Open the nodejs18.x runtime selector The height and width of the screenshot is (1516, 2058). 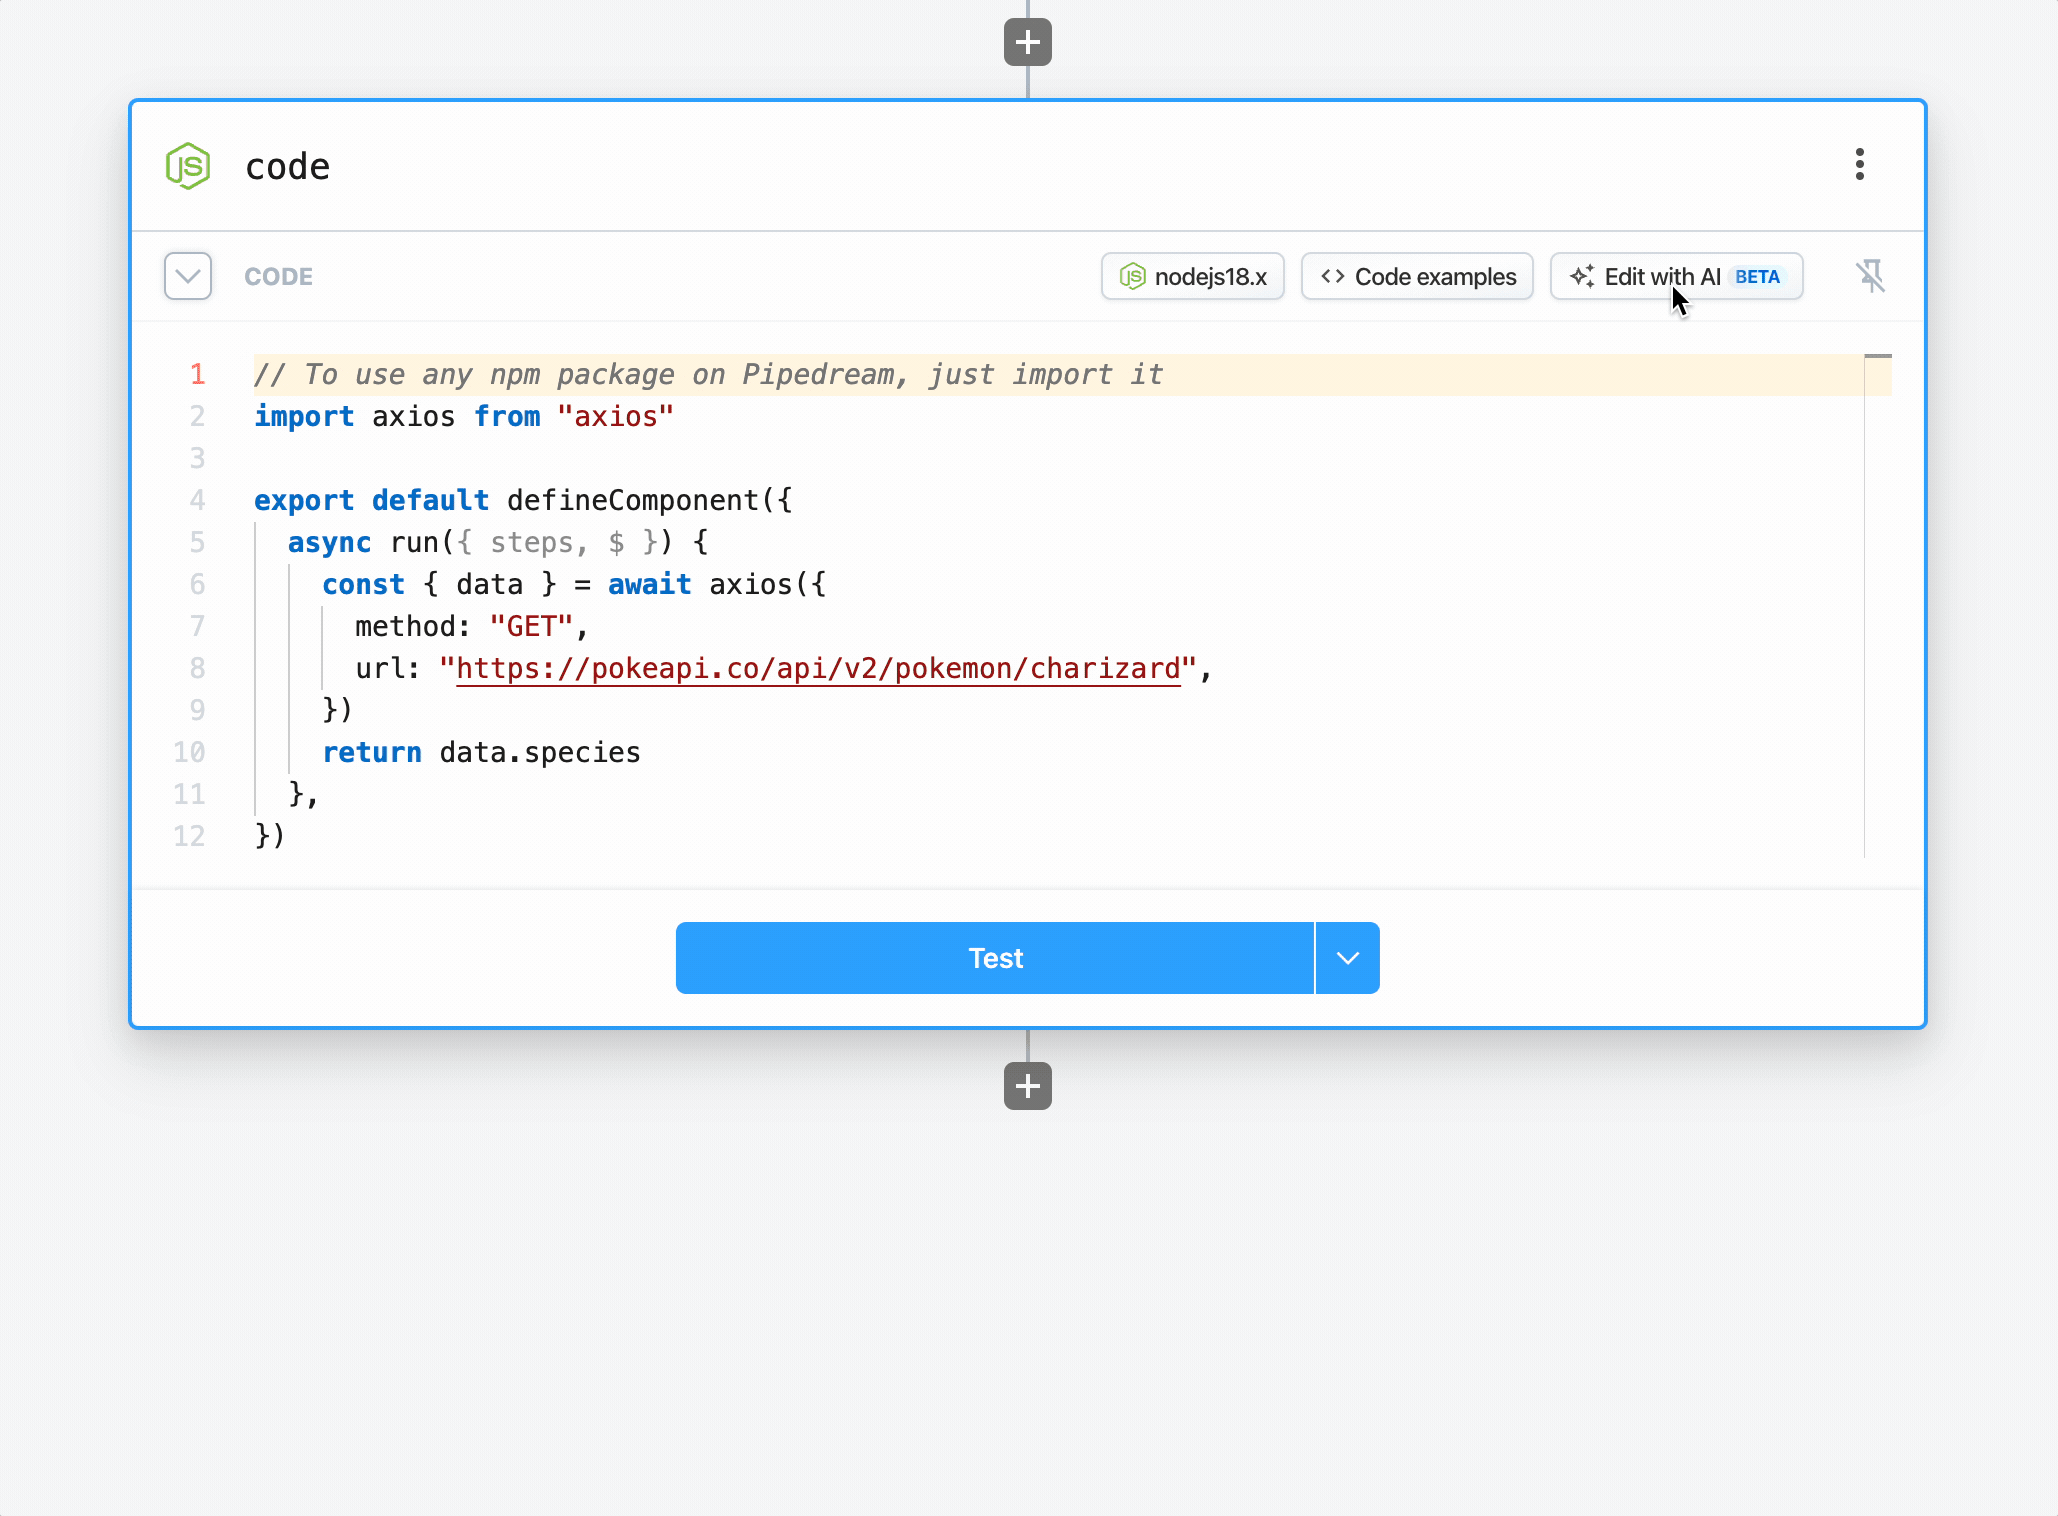point(1193,276)
